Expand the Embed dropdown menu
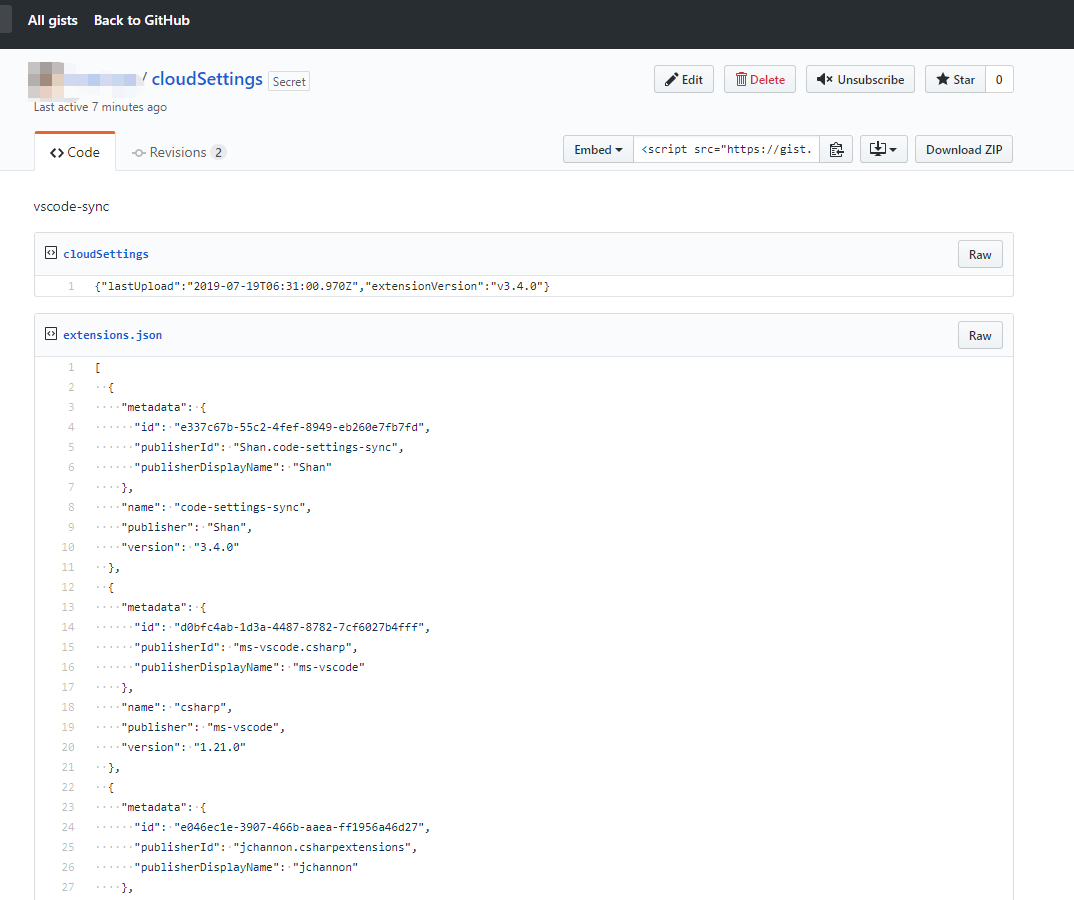1074x900 pixels. (598, 150)
